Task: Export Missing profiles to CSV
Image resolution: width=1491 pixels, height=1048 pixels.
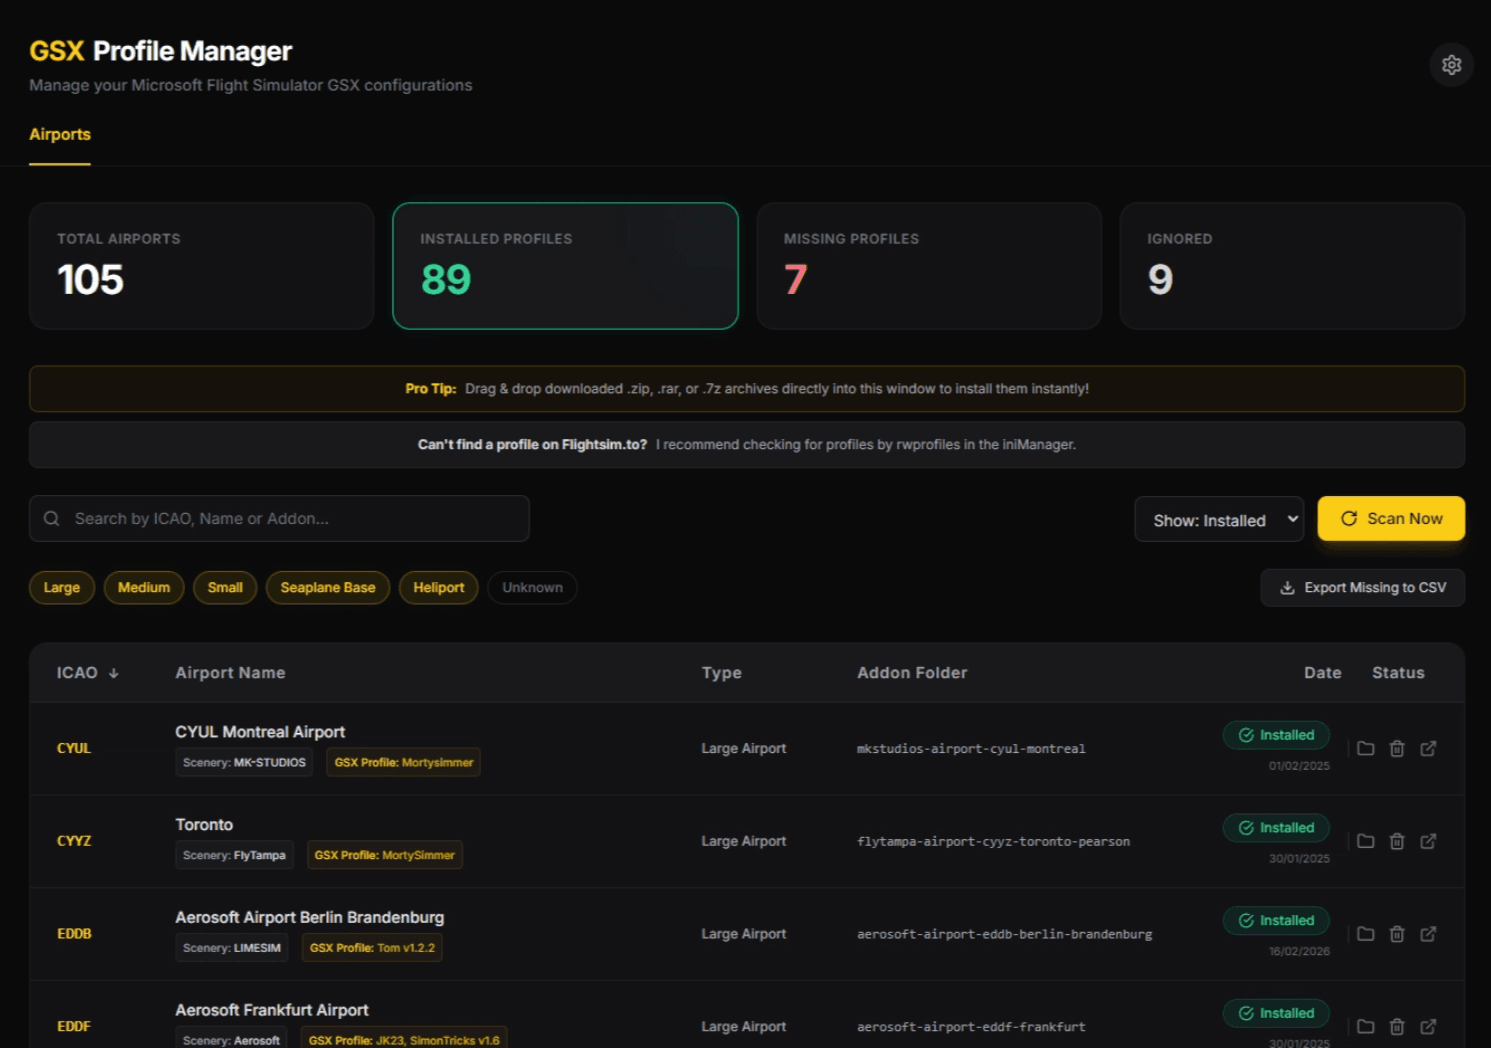Action: 1362,587
